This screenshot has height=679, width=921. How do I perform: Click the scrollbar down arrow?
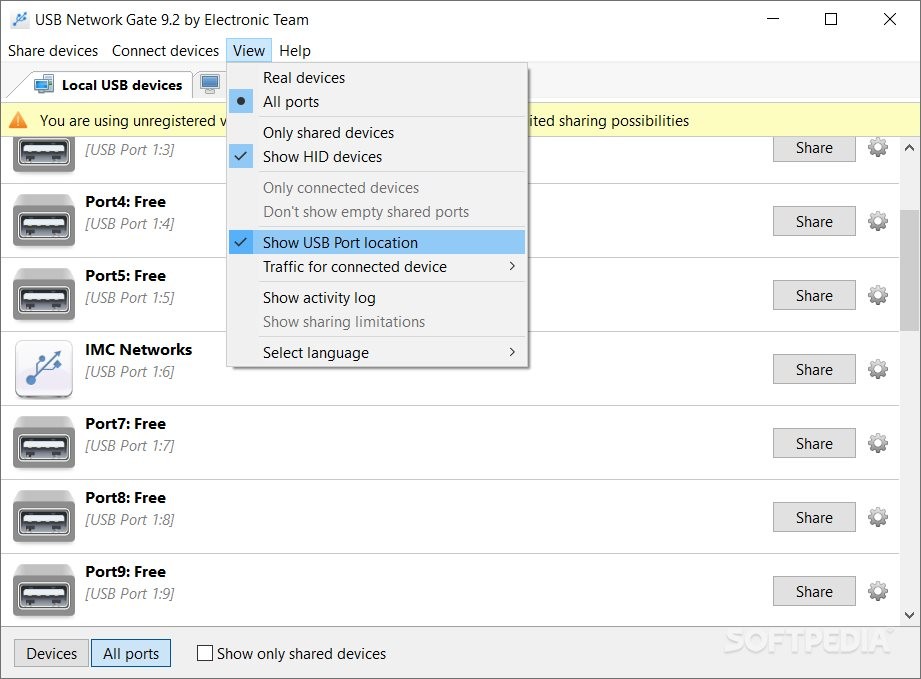[909, 615]
